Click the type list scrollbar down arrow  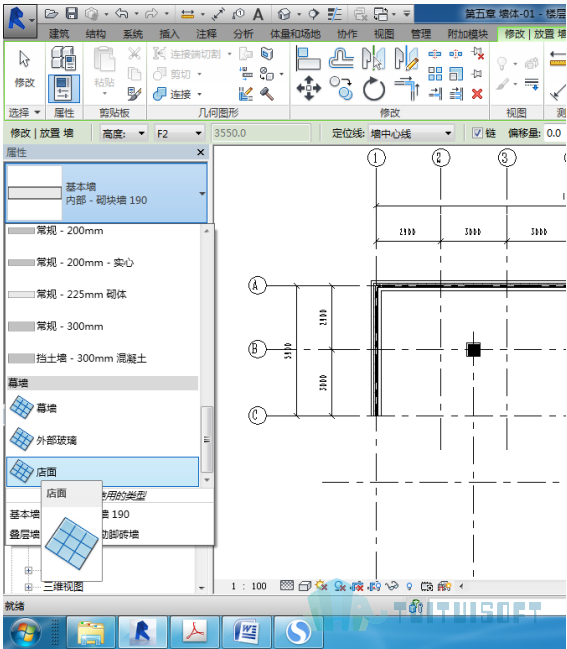pyautogui.click(x=207, y=480)
